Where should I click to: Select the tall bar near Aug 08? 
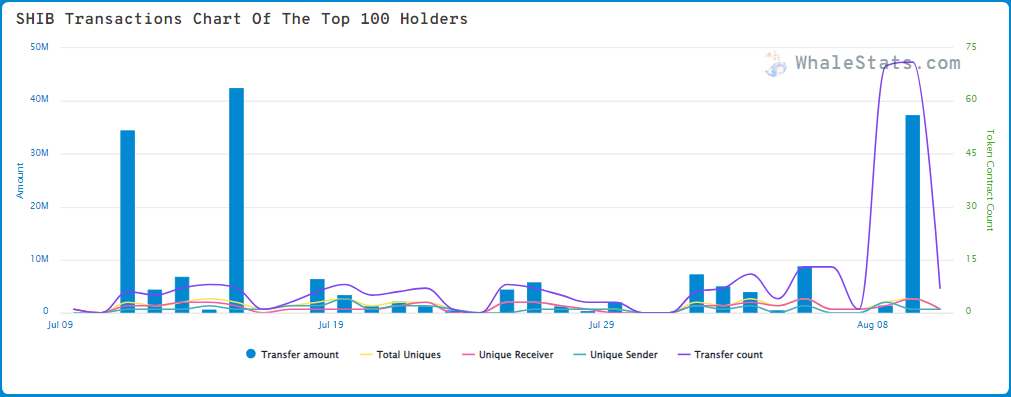(912, 214)
